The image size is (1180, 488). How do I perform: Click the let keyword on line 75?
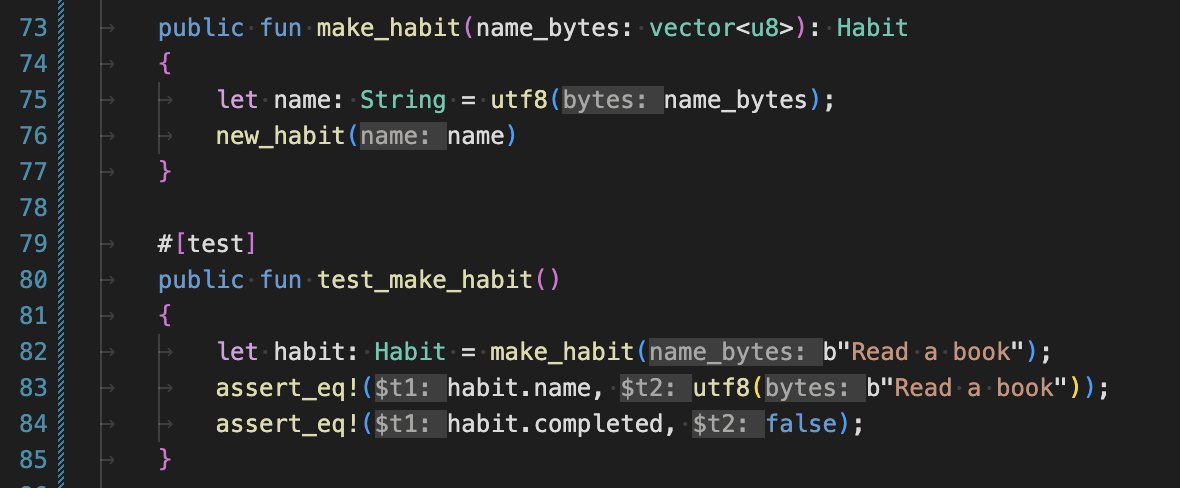tap(237, 100)
